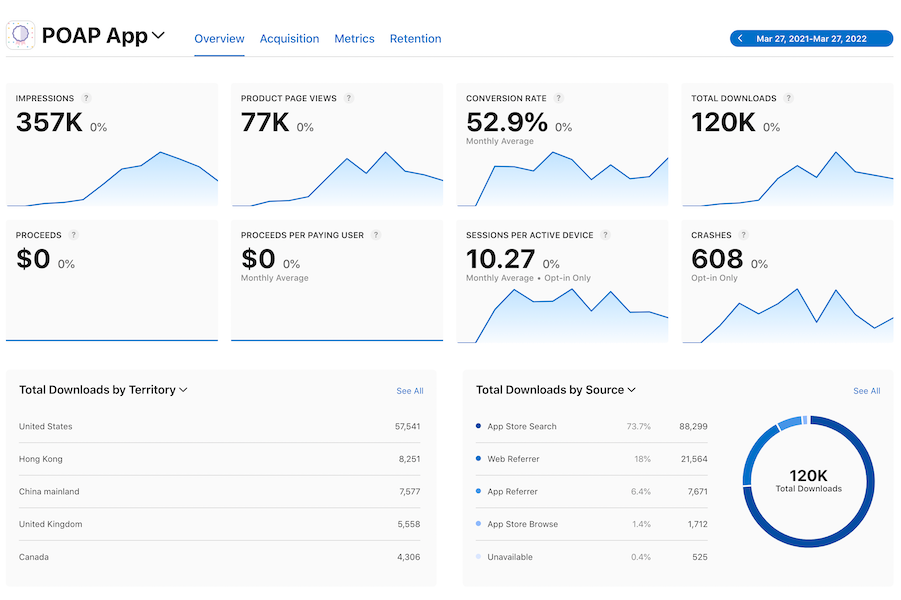Open the Retention tab
The height and width of the screenshot is (600, 901).
(x=415, y=39)
